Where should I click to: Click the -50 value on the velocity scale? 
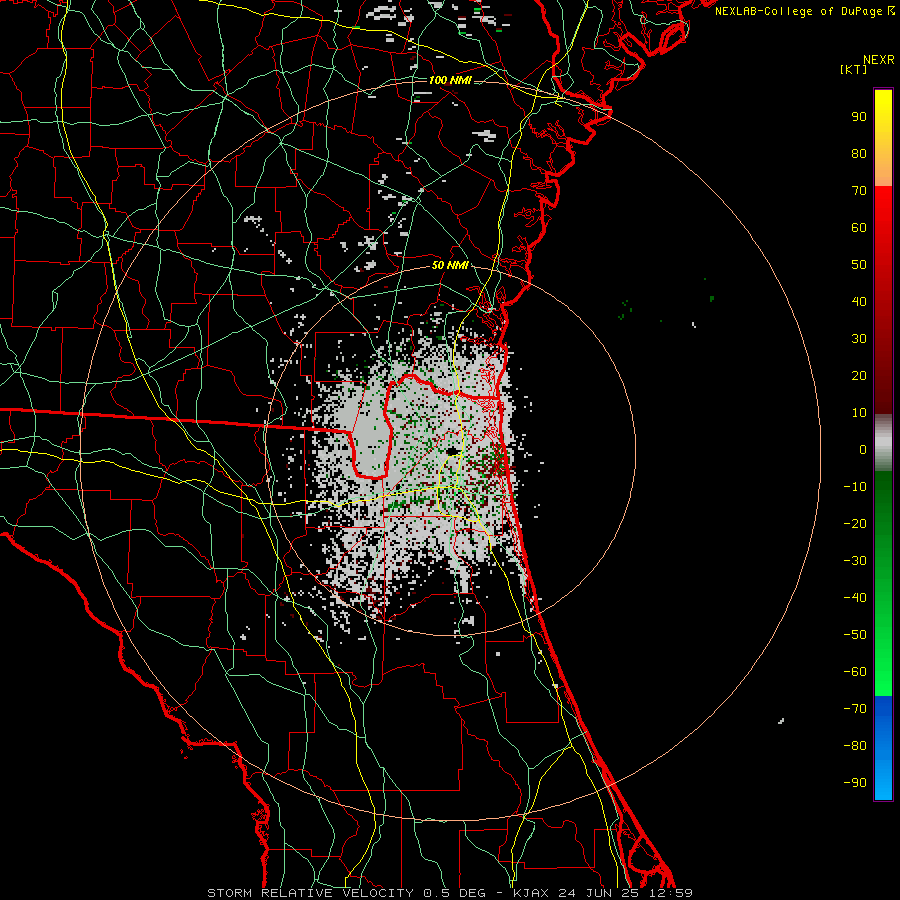tap(855, 635)
